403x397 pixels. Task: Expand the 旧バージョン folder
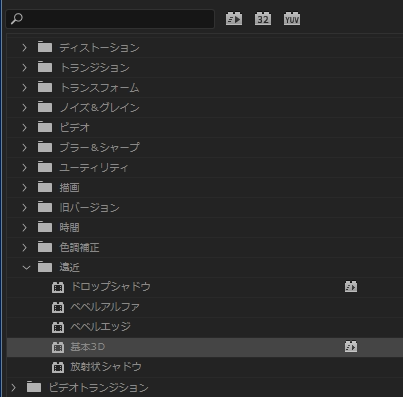click(24, 208)
